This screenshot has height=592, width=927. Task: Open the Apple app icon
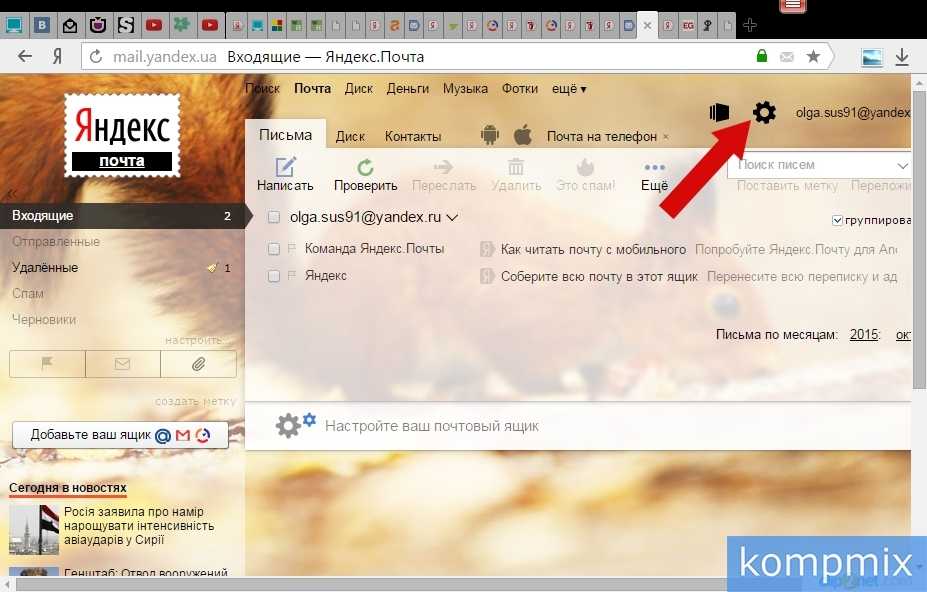pos(523,135)
